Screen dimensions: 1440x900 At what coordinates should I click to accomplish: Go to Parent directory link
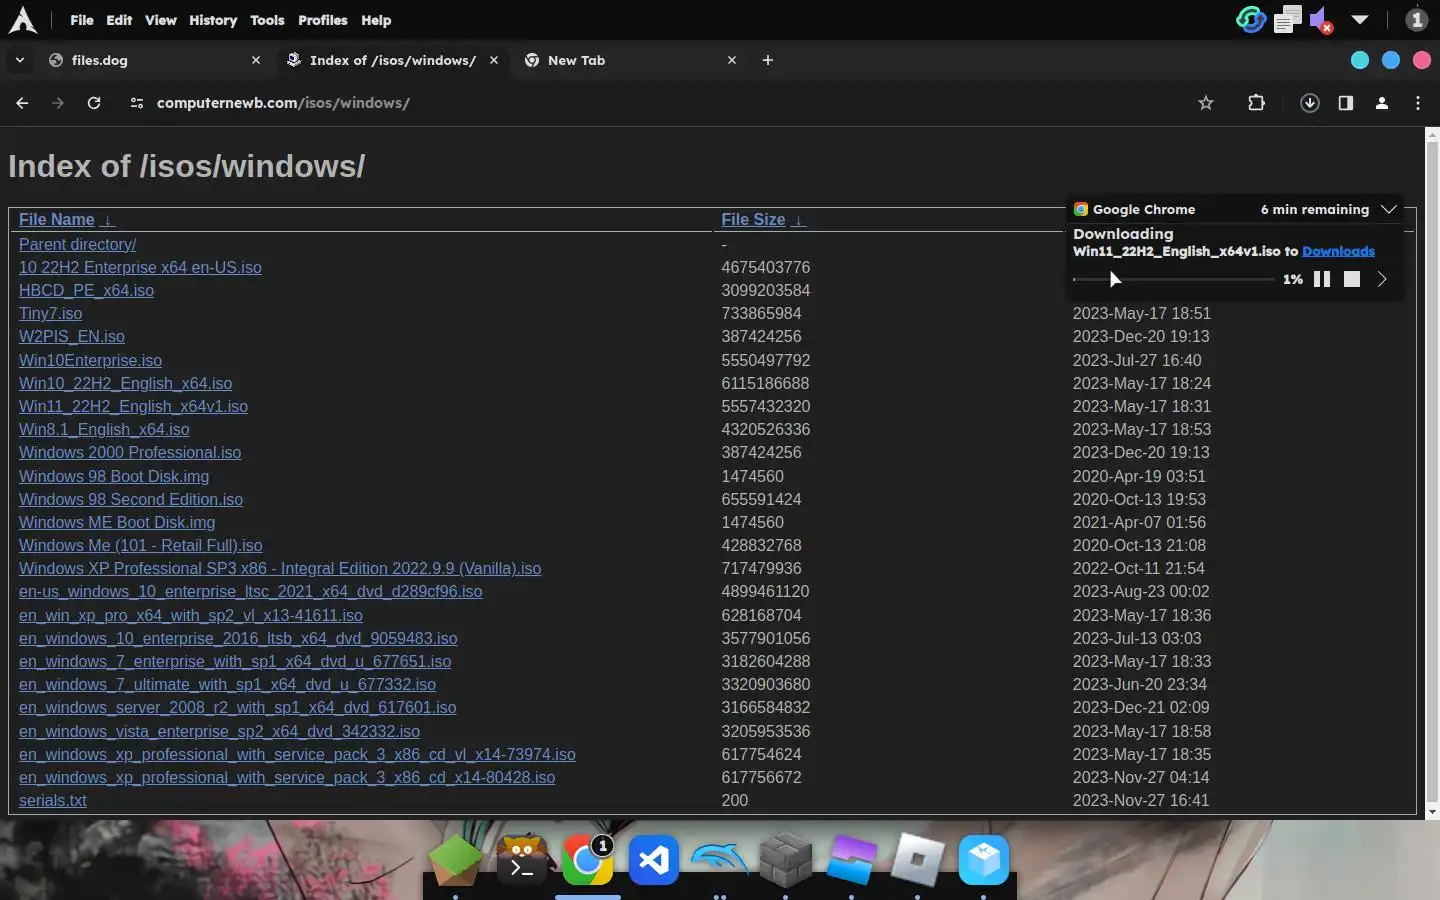click(x=77, y=244)
